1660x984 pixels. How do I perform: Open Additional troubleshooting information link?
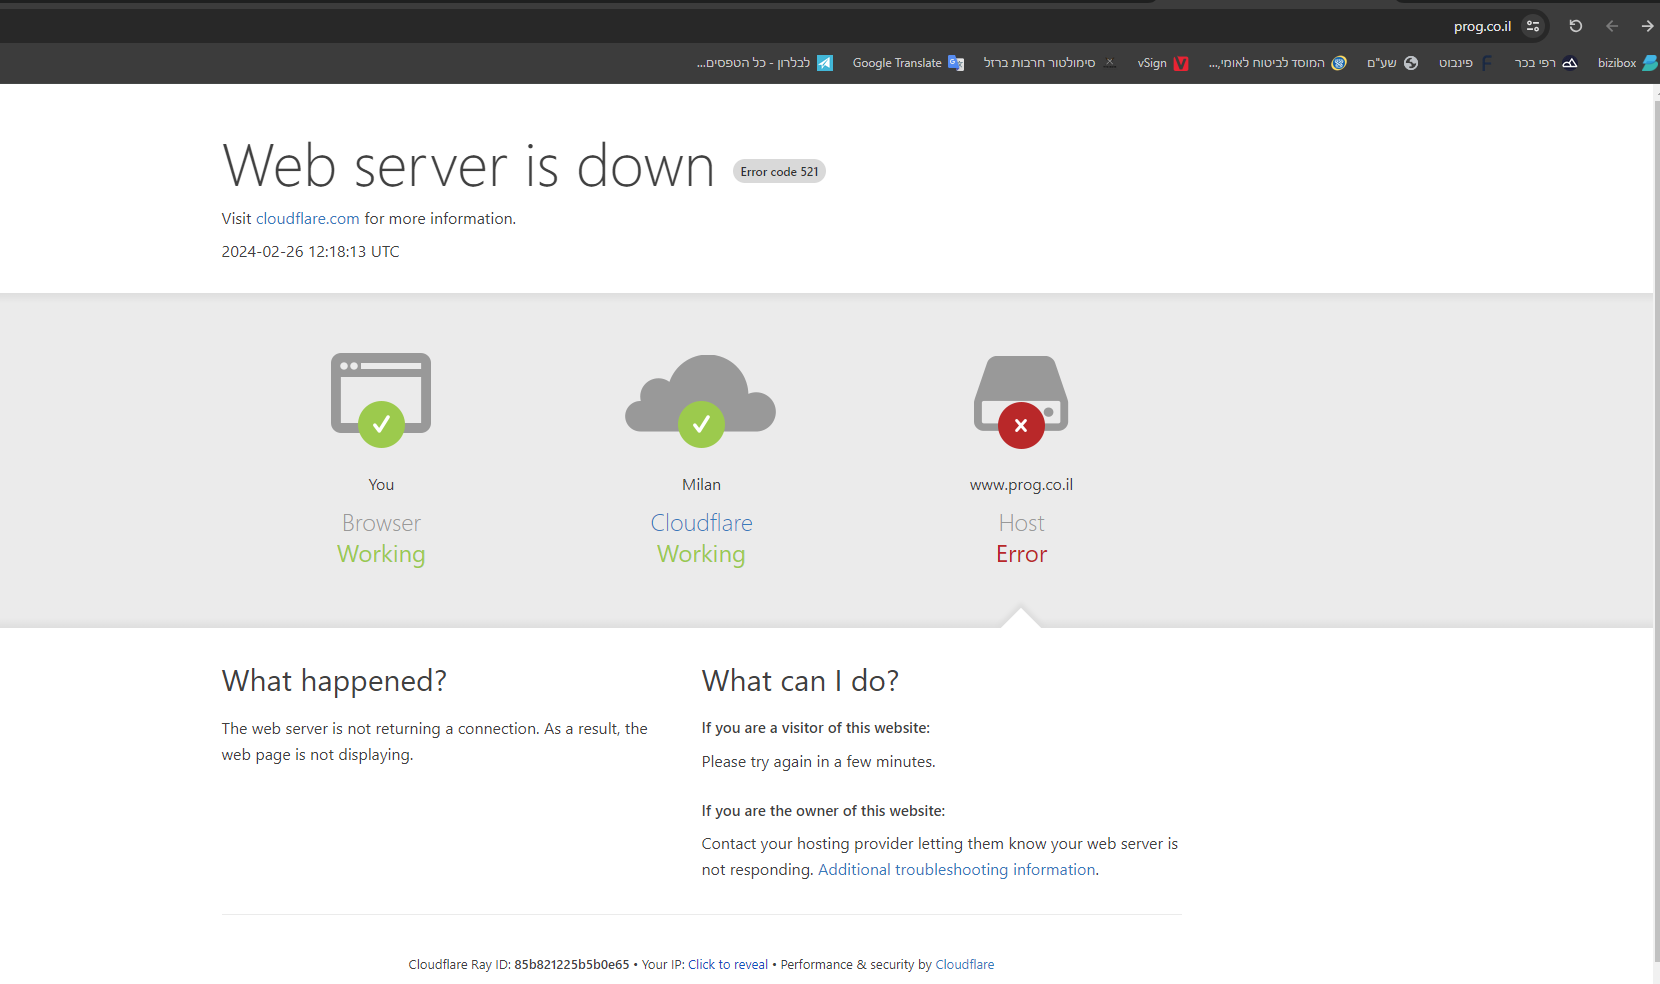coord(957,870)
